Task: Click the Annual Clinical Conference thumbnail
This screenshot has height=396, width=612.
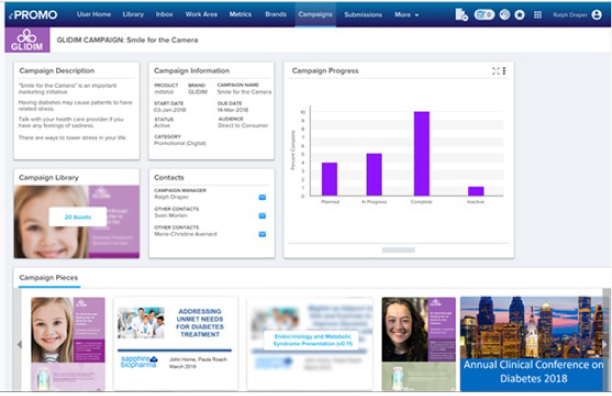Action: pos(533,344)
